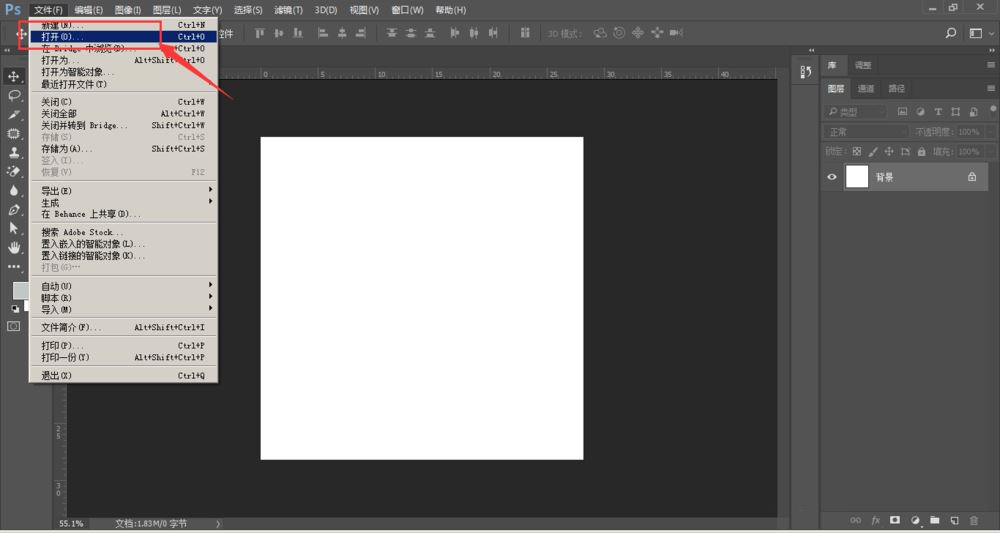Click the default colors black-white icon
This screenshot has width=1000, height=533.
[x=14, y=308]
